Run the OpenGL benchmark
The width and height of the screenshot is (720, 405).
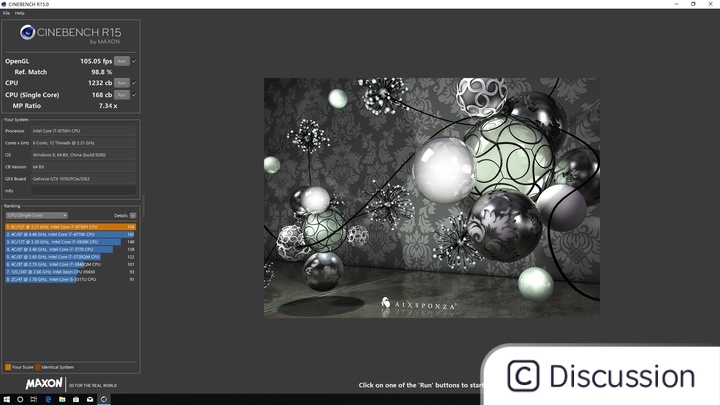point(121,61)
